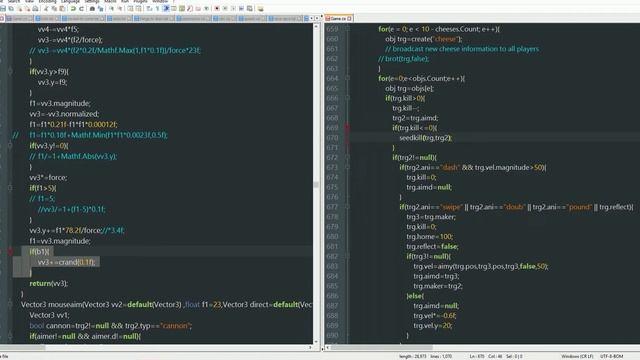The height and width of the screenshot is (360, 640).
Task: Click the "Ln : 670" status entry
Action: (477, 356)
